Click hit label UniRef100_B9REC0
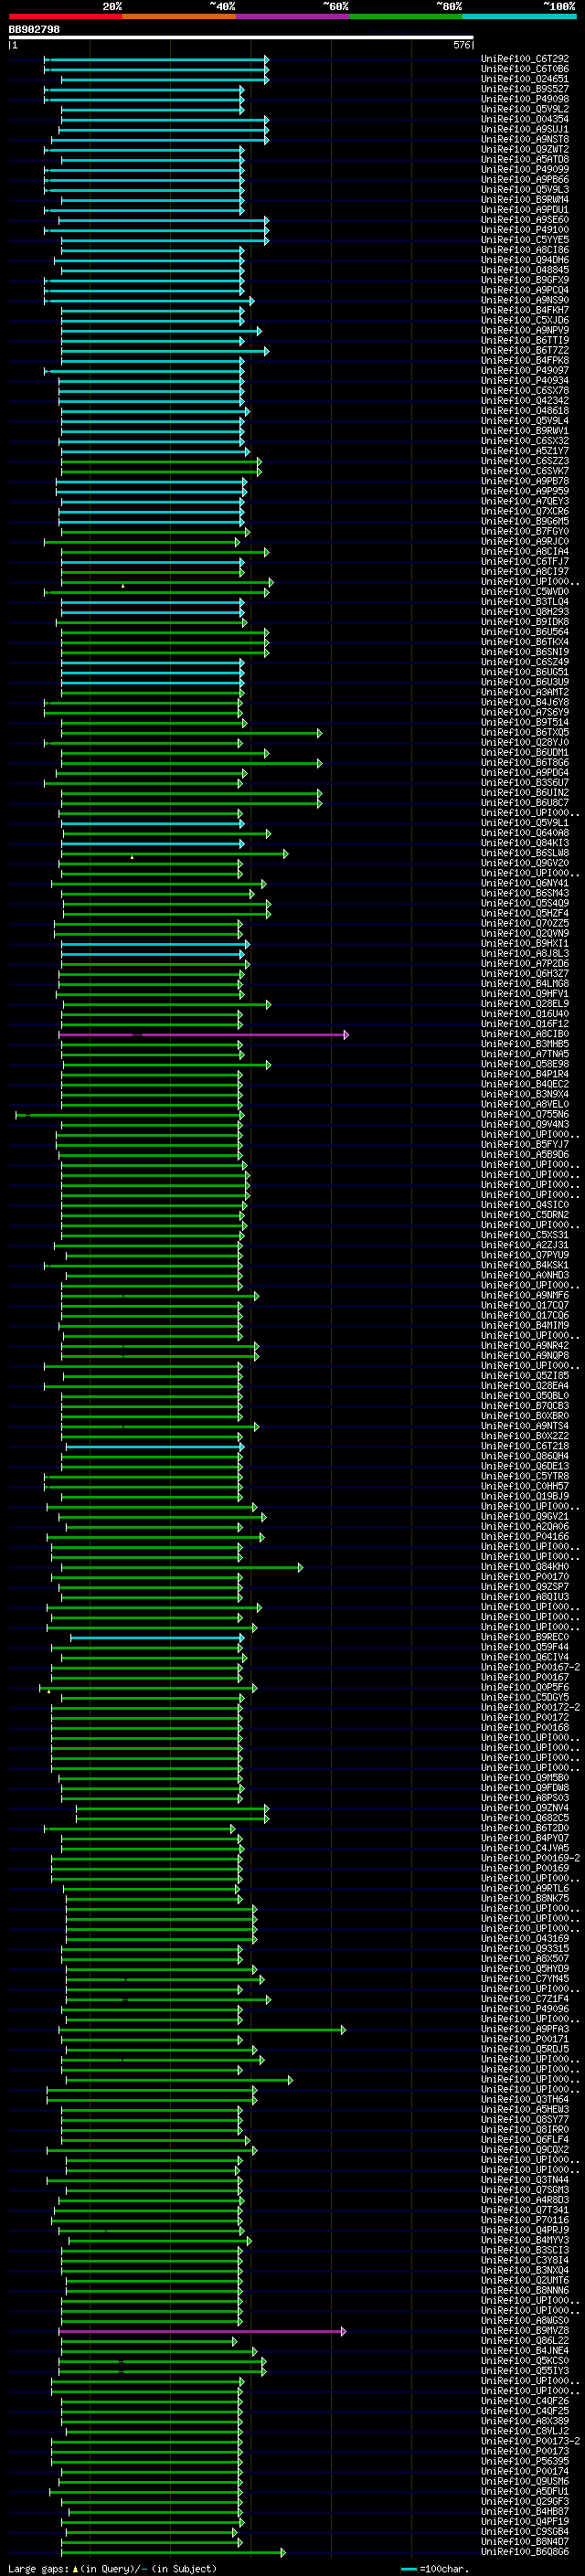This screenshot has height=2576, width=585. (525, 1638)
